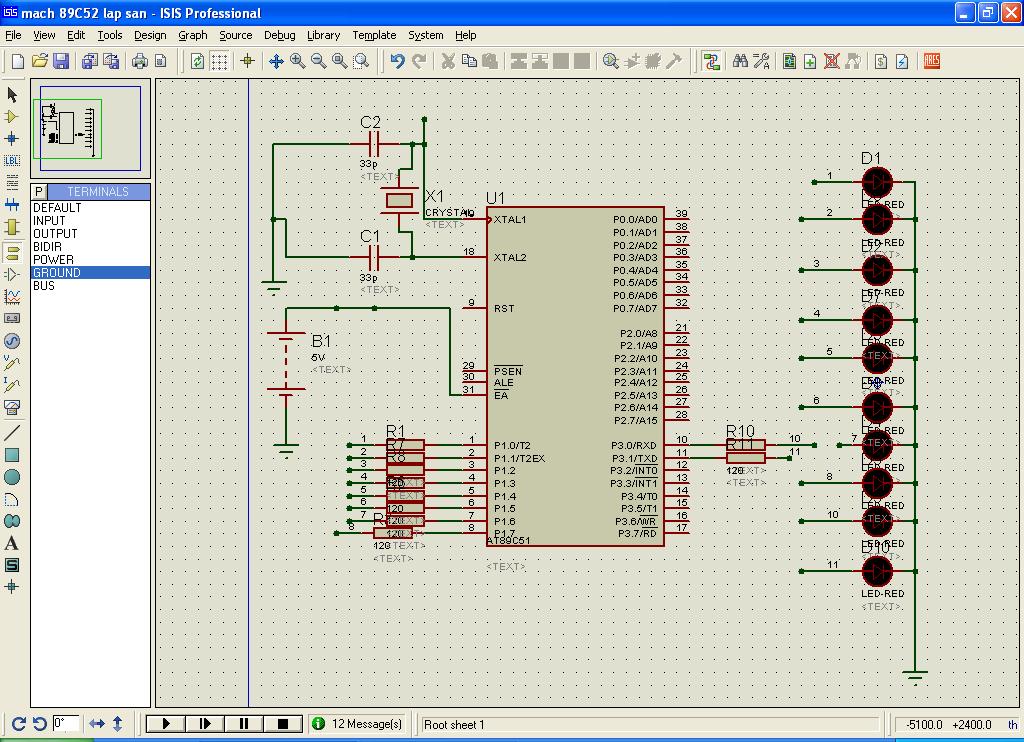The image size is (1024, 742).
Task: Select POWER in terminals list
Action: (53, 259)
